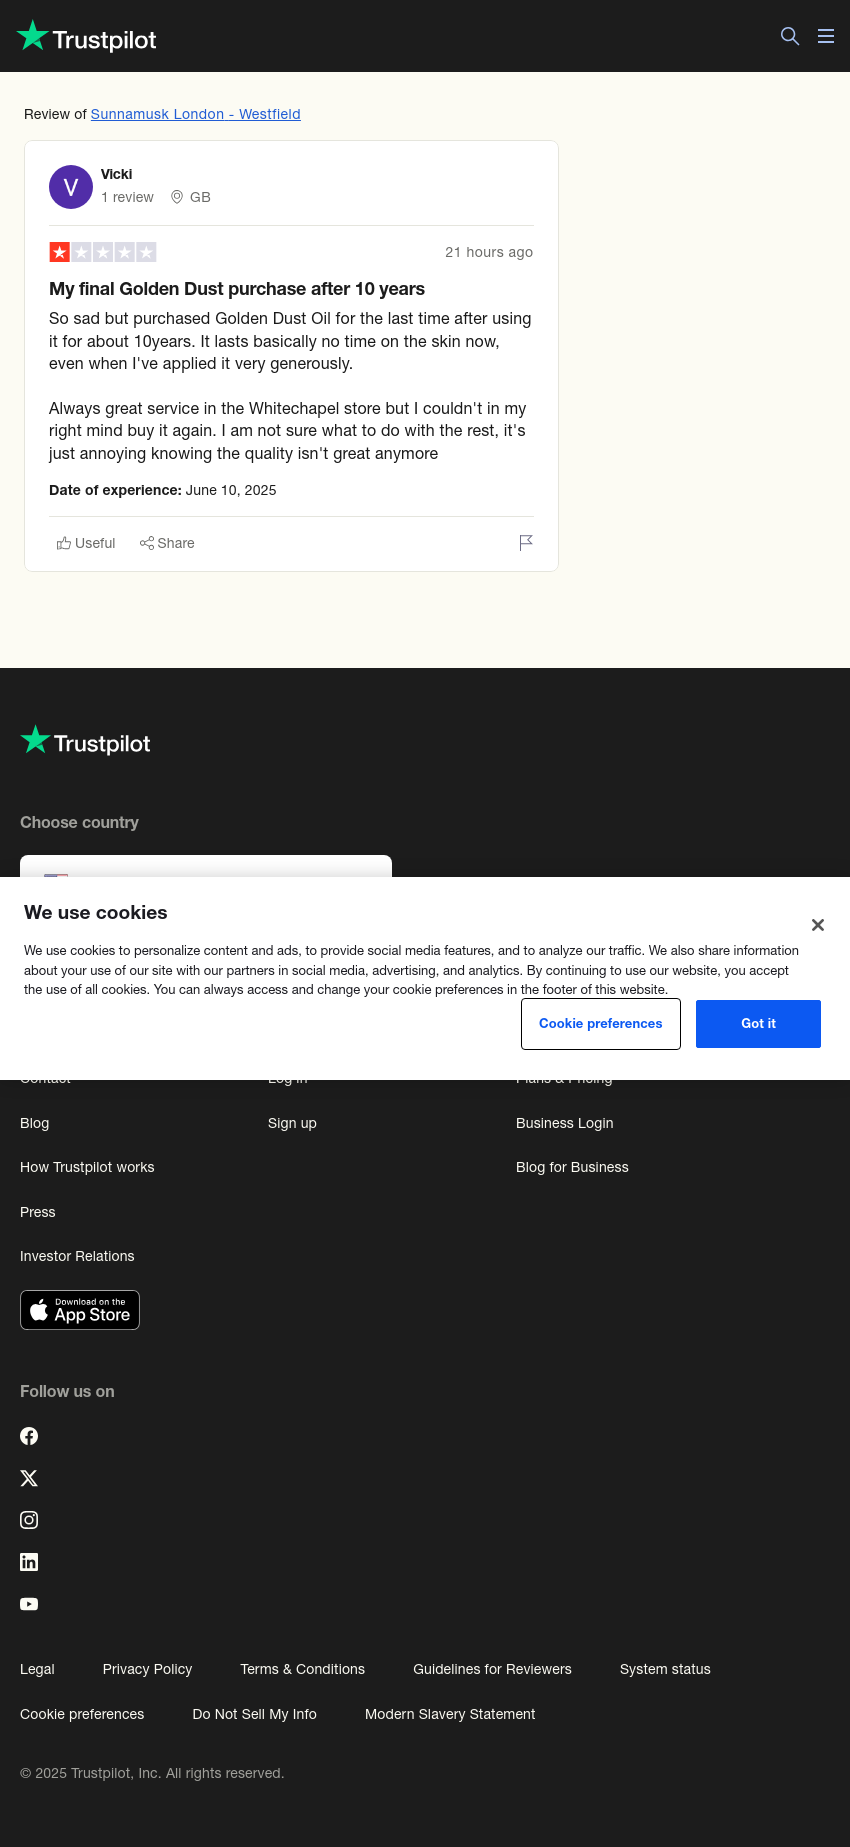Open System status link
The width and height of the screenshot is (850, 1847).
tap(665, 1669)
